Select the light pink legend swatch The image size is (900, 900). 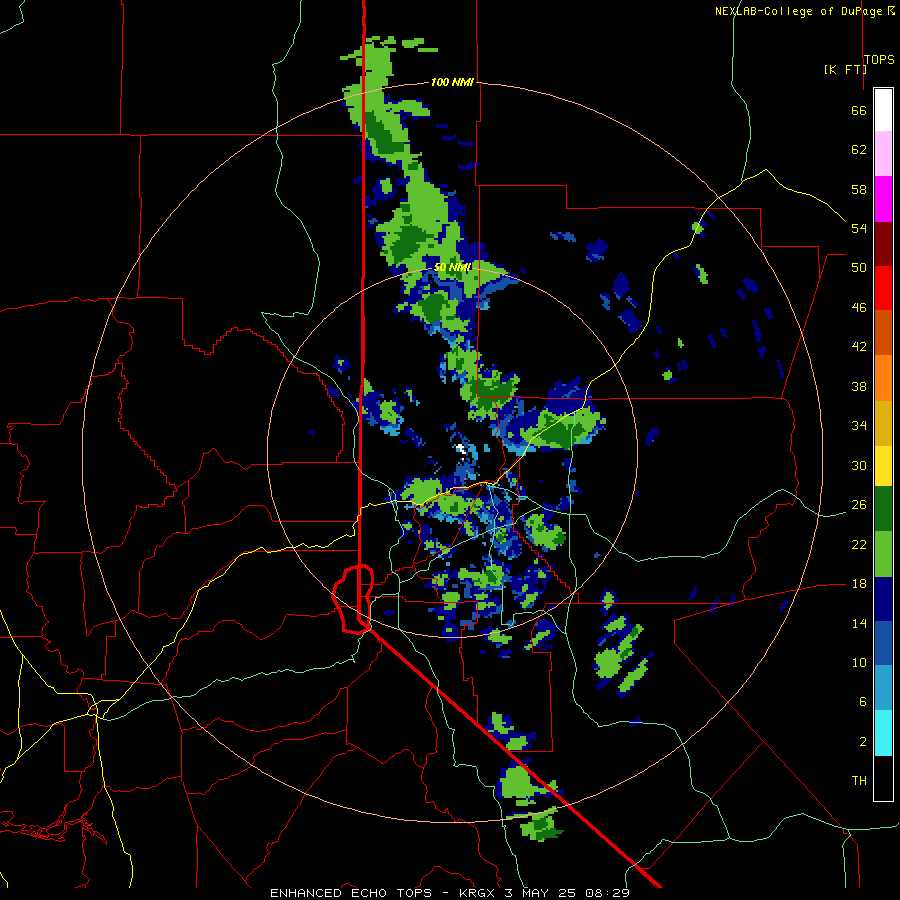[883, 153]
